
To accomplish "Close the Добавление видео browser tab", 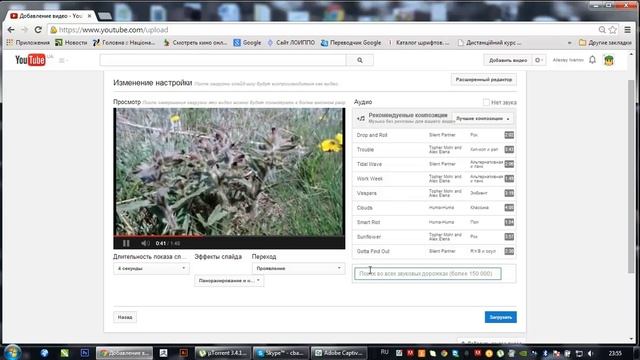I will [89, 16].
